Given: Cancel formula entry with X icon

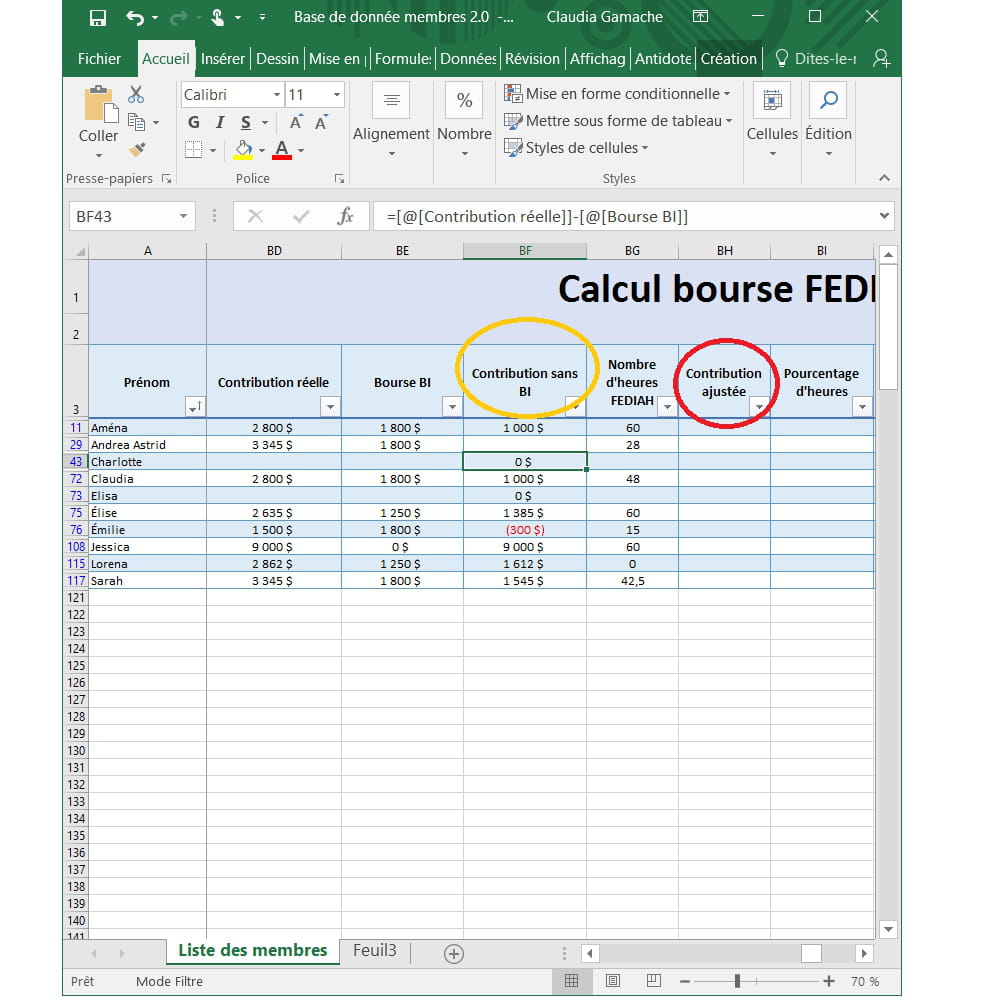Looking at the screenshot, I should [255, 217].
